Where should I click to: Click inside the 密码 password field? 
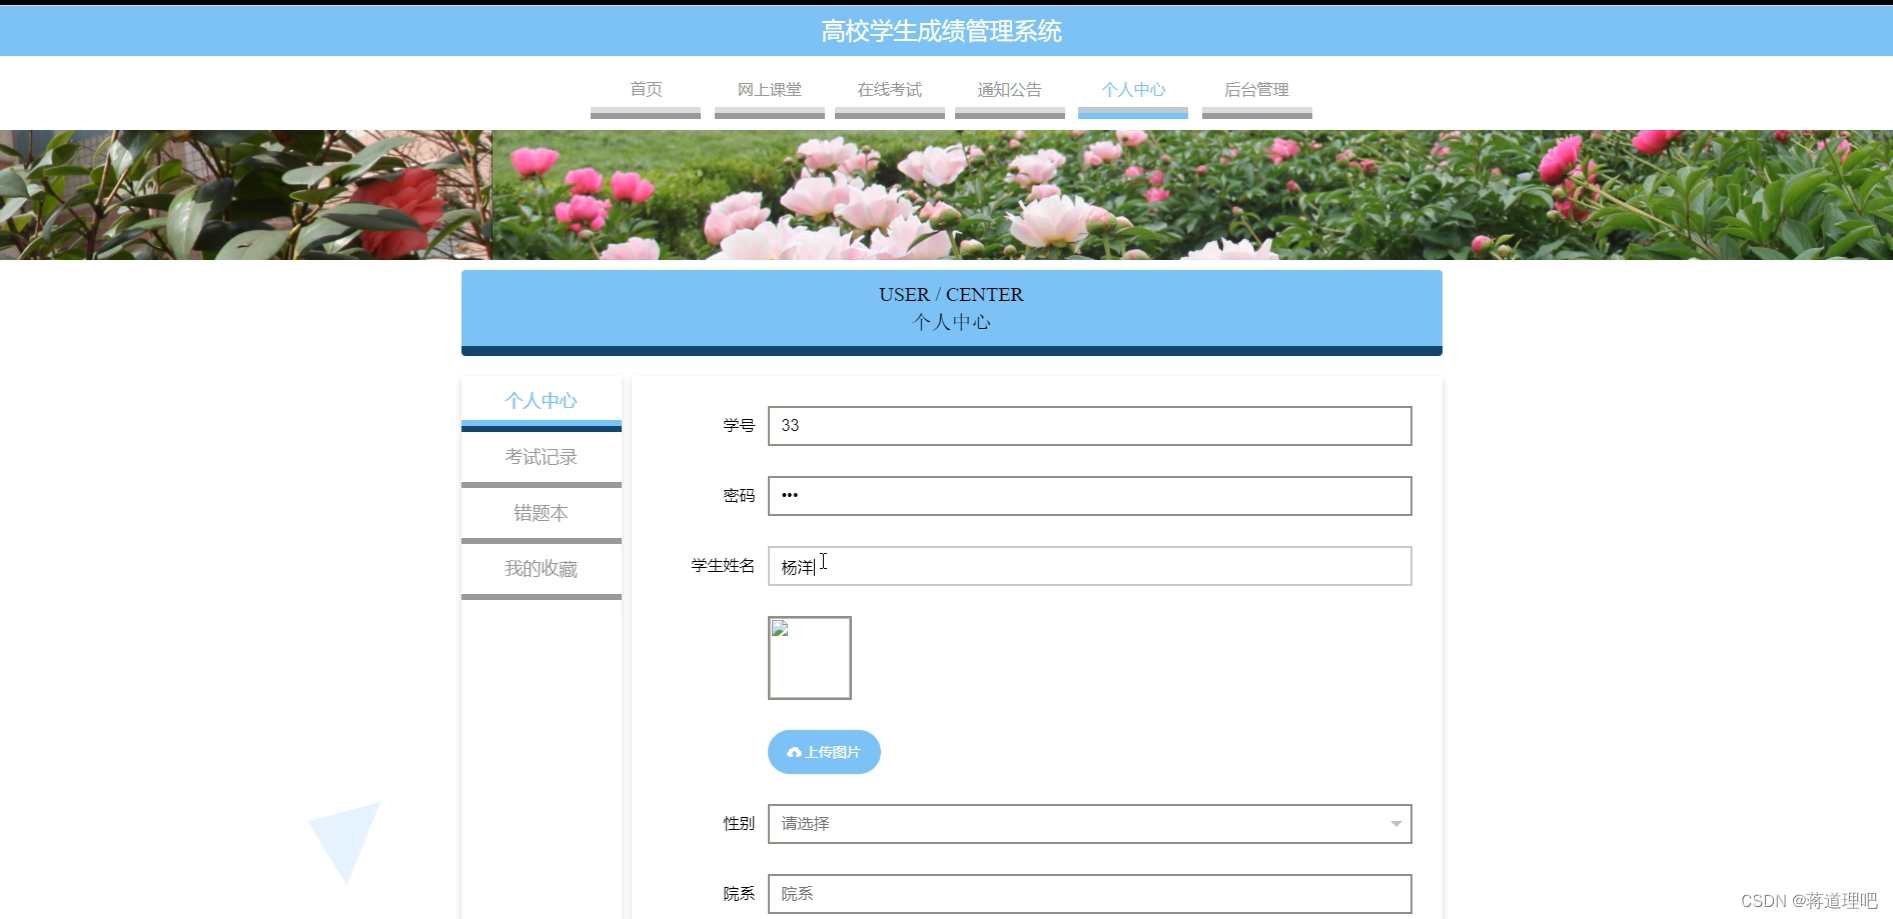click(x=1089, y=495)
